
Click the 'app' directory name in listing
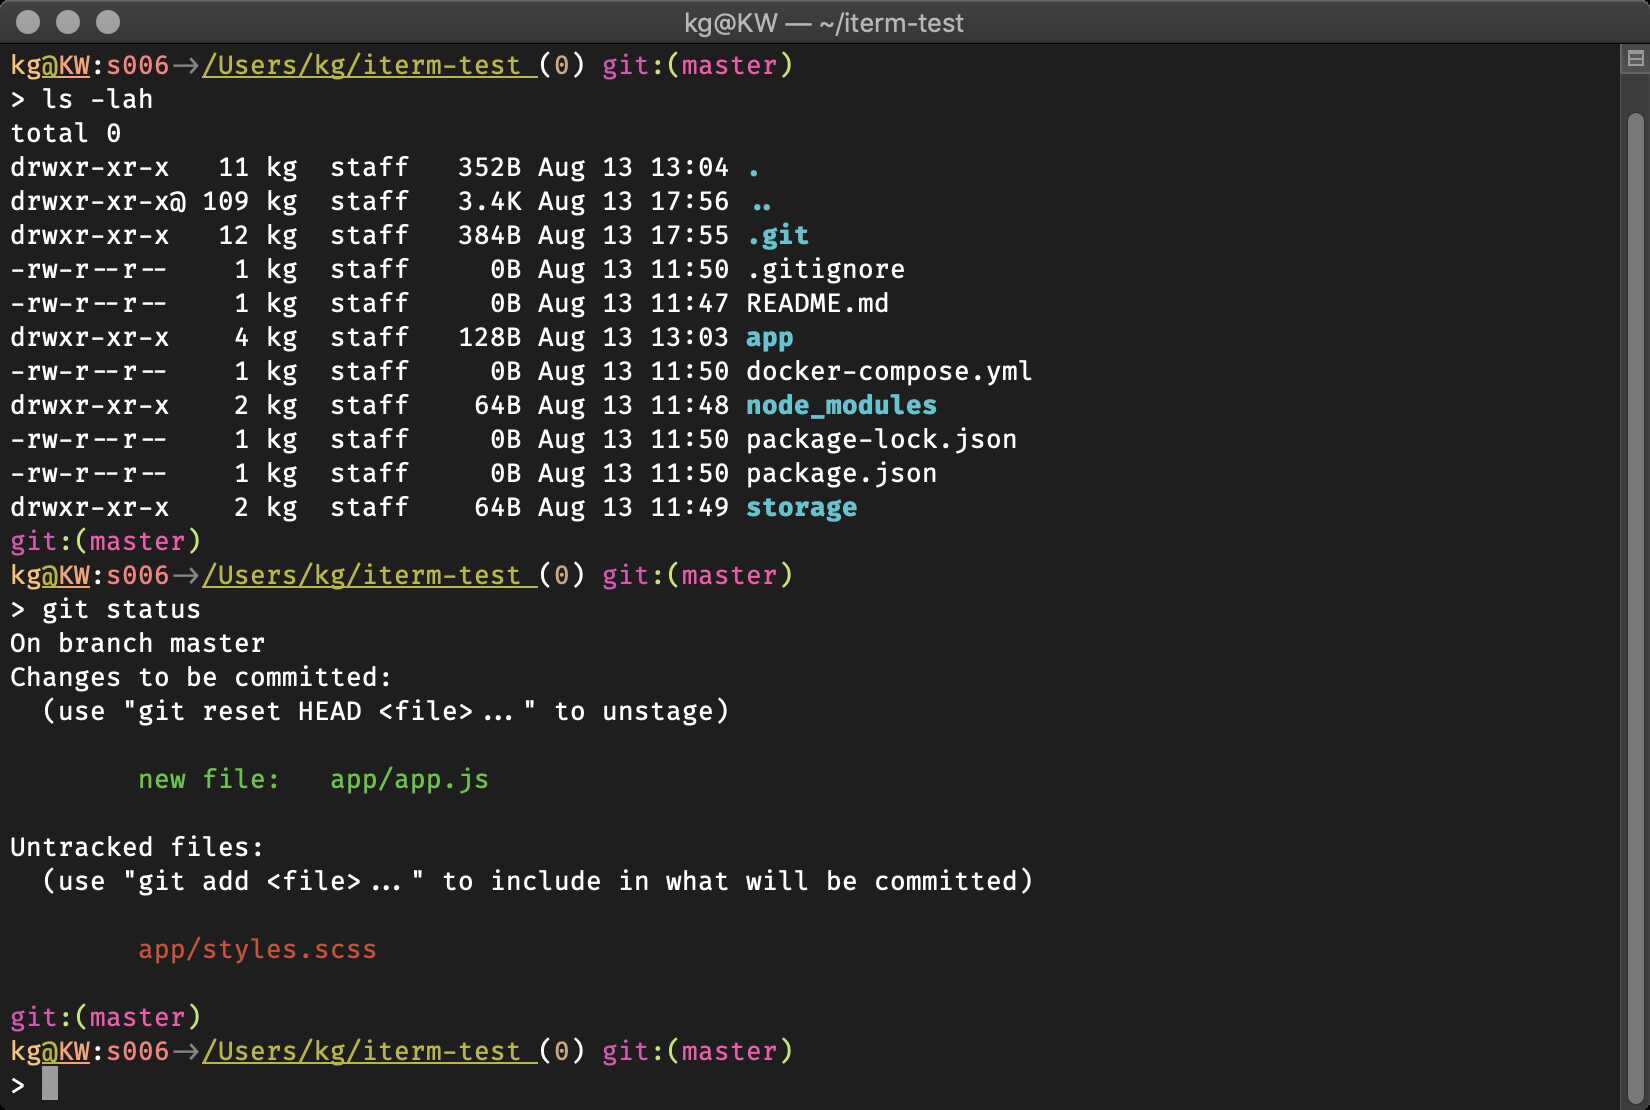[770, 337]
